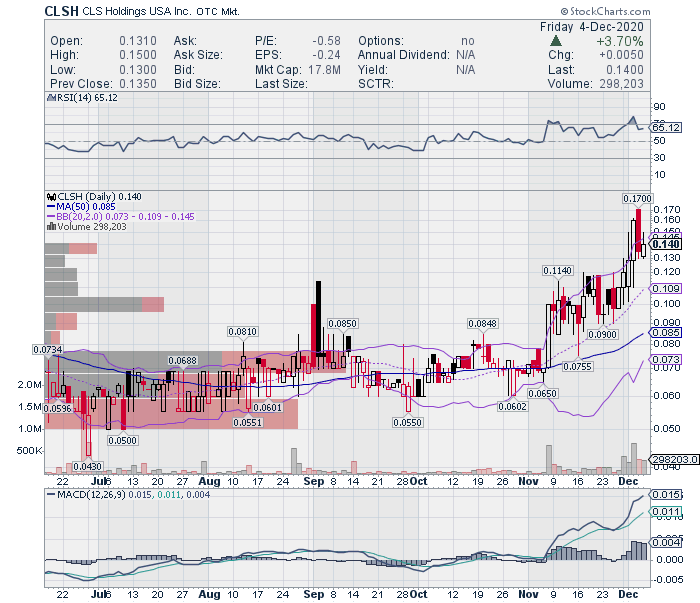This screenshot has width=700, height=603.
Task: Click the copyright symbol before StockCharts.com
Action: [565, 11]
